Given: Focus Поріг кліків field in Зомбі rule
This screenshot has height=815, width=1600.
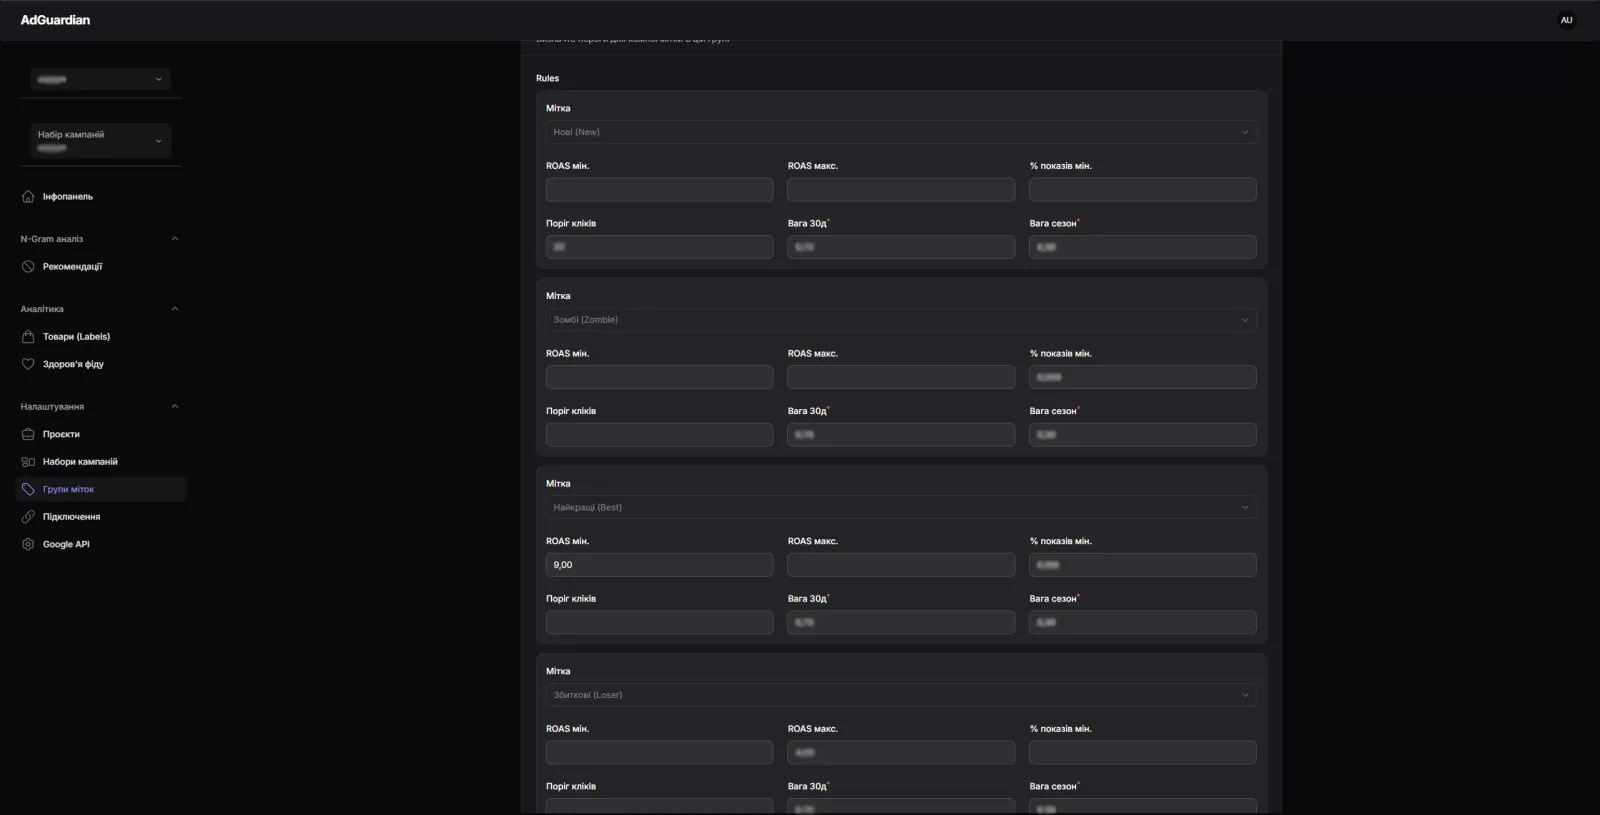Looking at the screenshot, I should 659,435.
